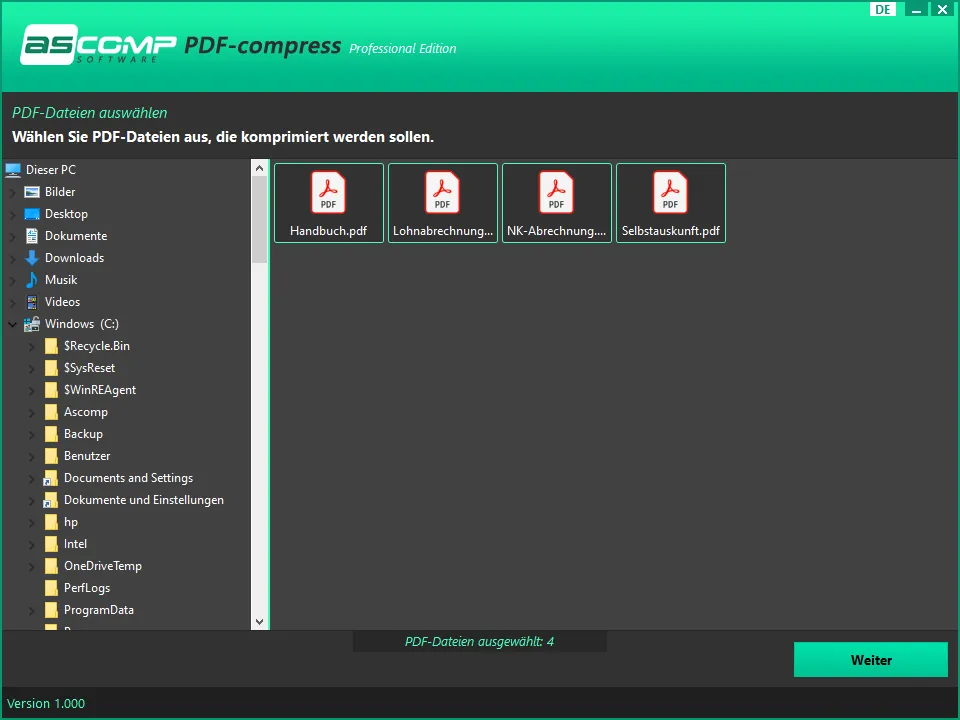Click the Desktop folder icon
The width and height of the screenshot is (960, 720).
[x=32, y=214]
